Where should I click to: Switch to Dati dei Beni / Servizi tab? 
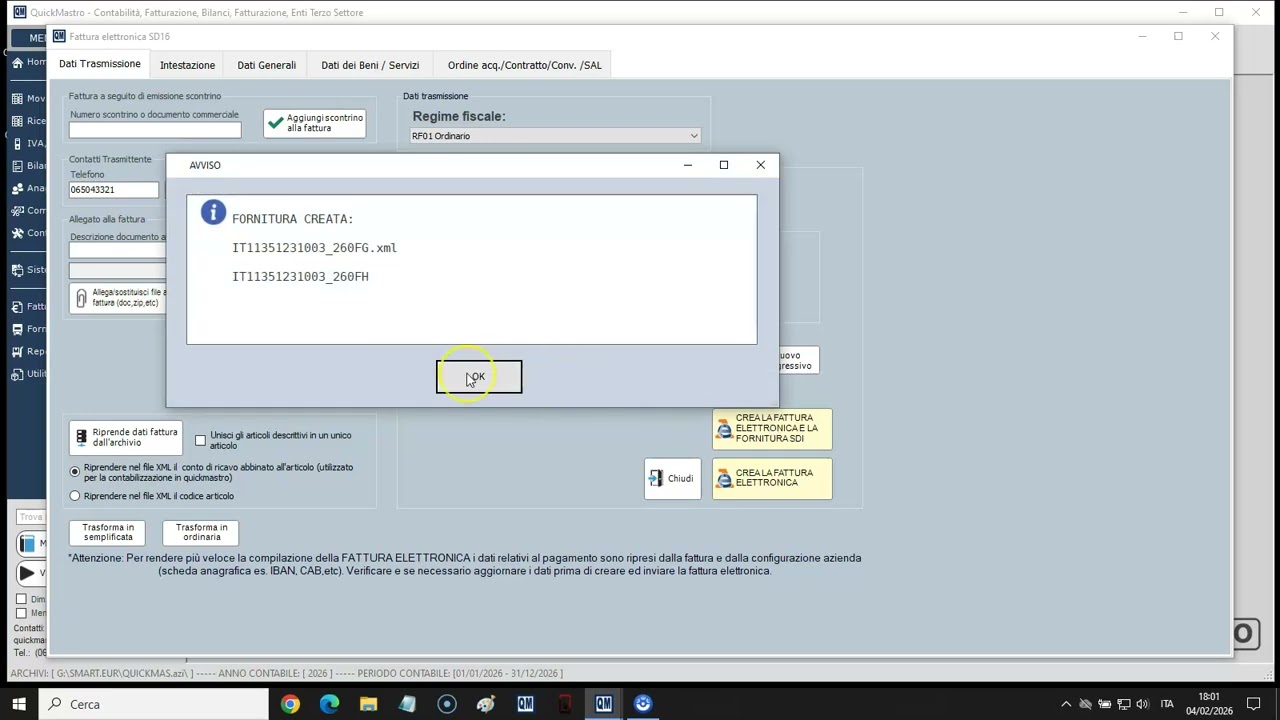(370, 65)
